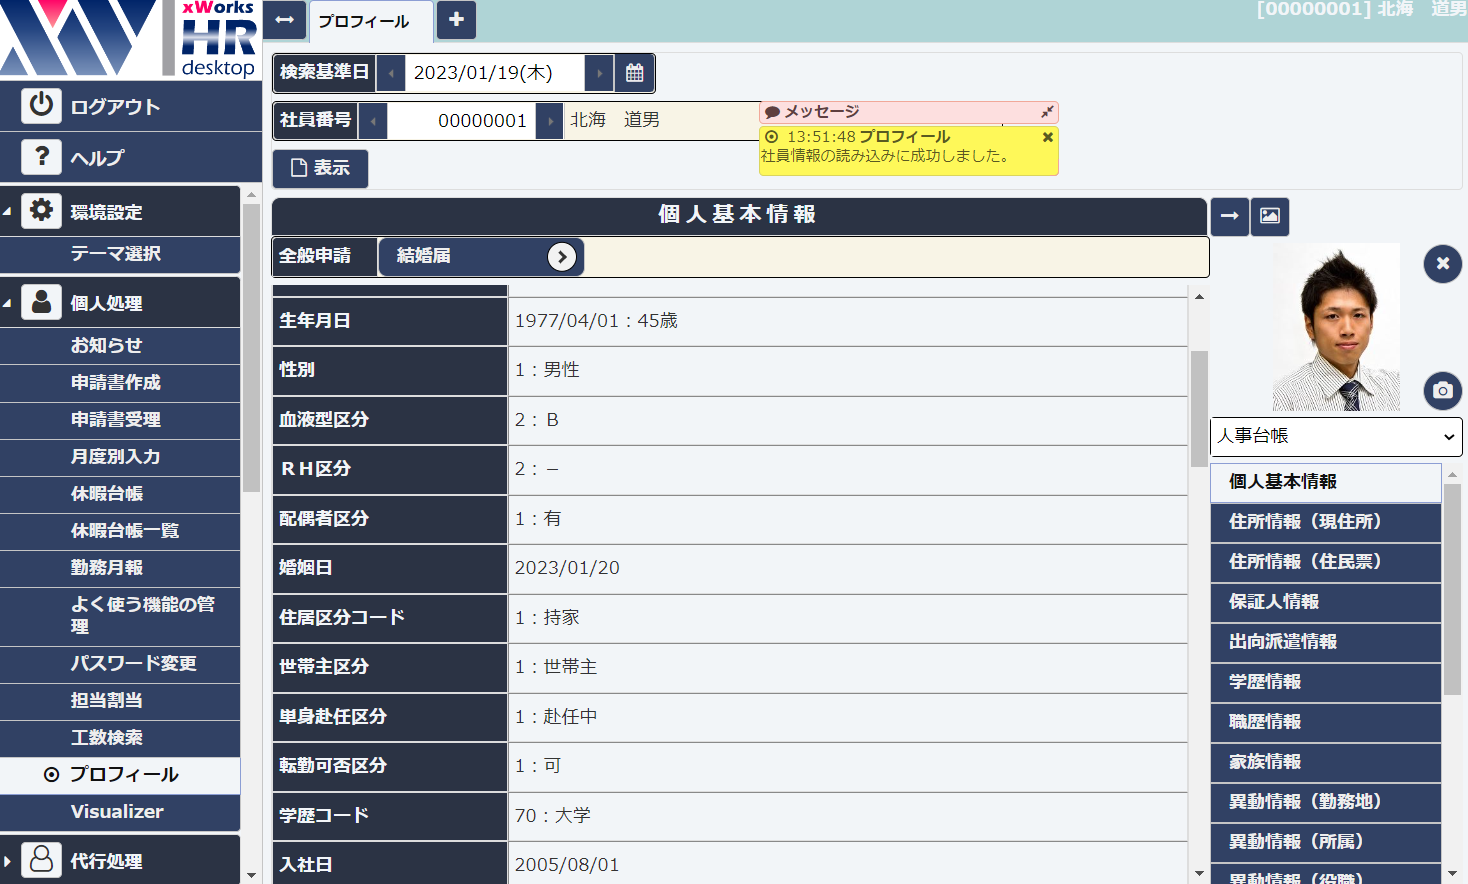Advance employee number to next
1468x884 pixels.
tap(549, 121)
